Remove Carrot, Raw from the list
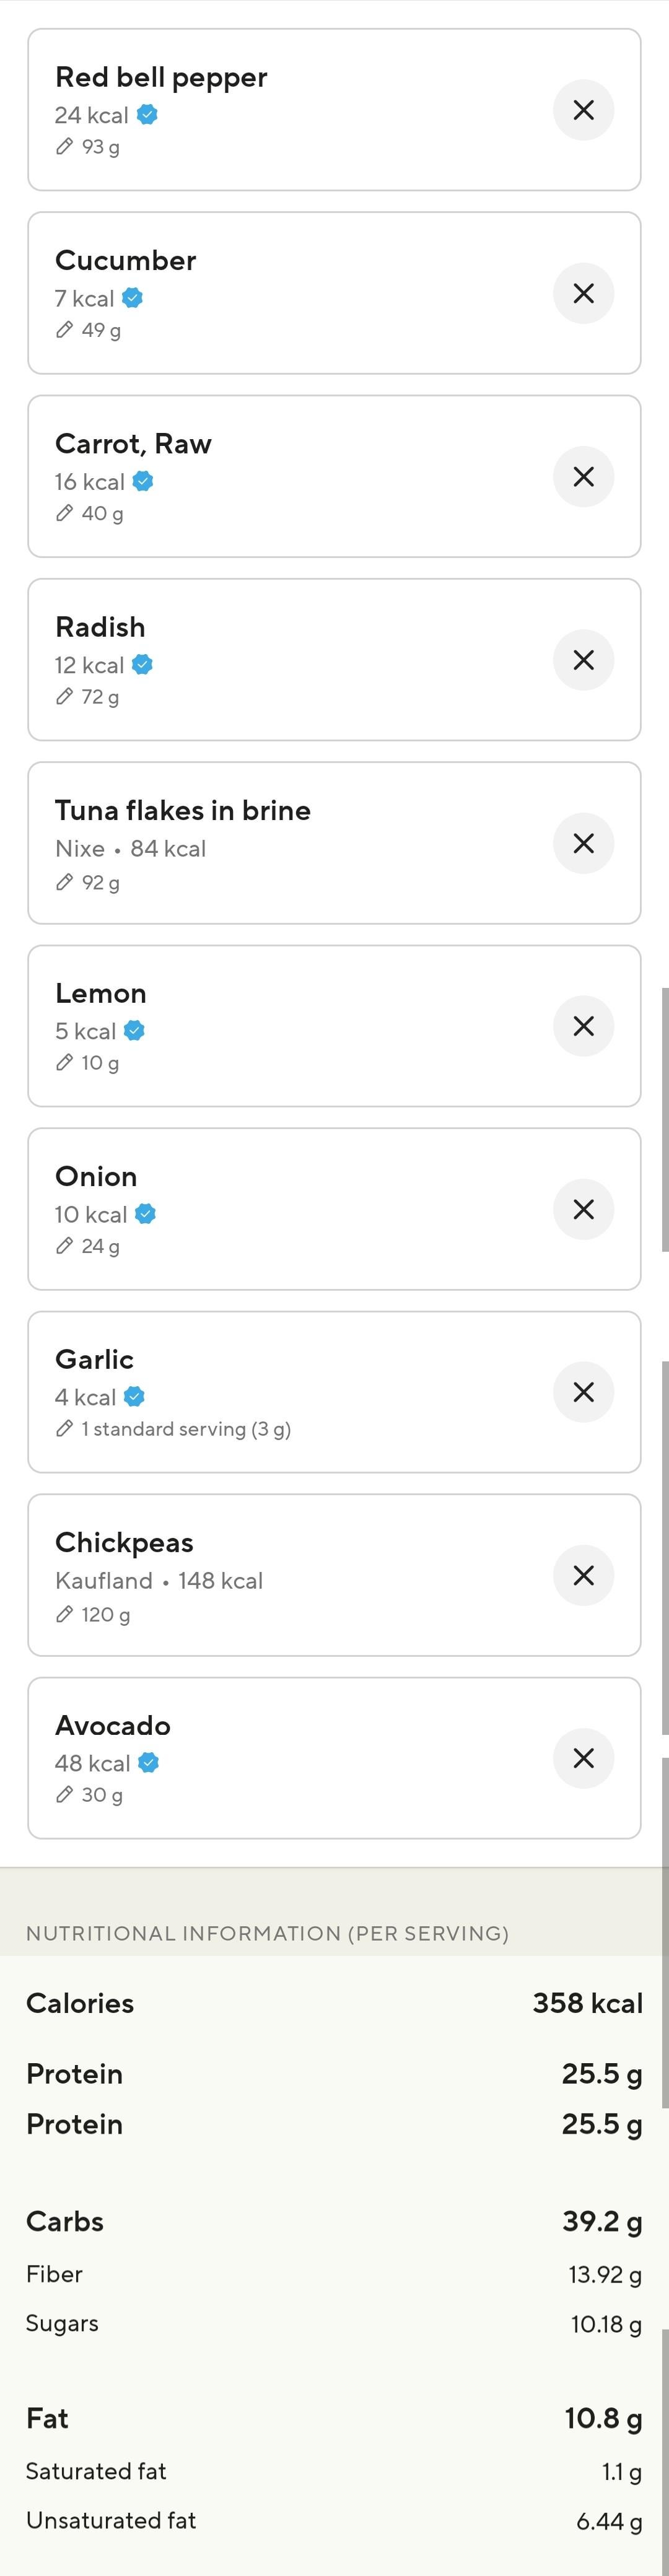The image size is (669, 2576). point(583,476)
